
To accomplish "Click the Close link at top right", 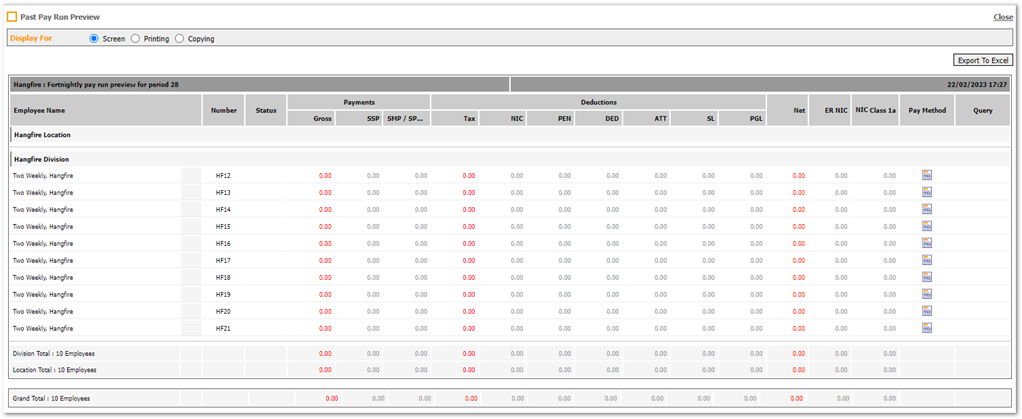I will pos(1003,17).
